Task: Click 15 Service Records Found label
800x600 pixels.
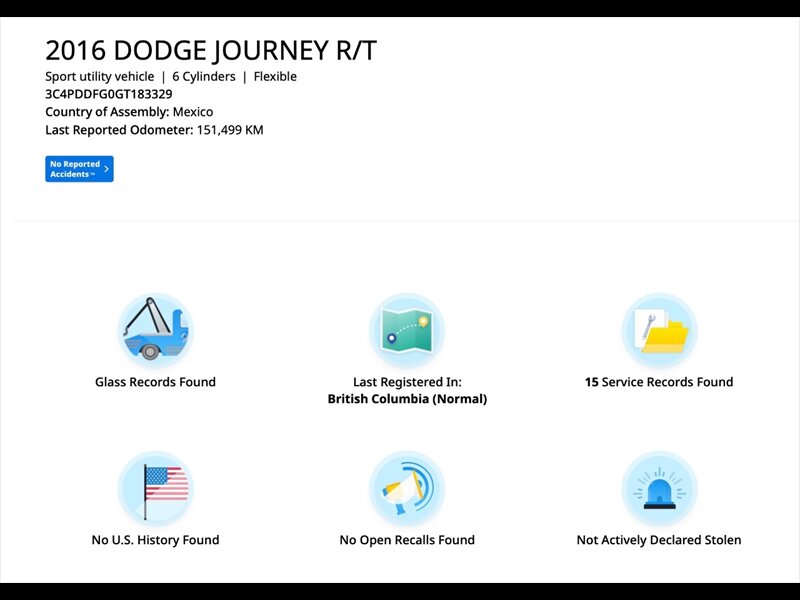Action: [x=659, y=382]
